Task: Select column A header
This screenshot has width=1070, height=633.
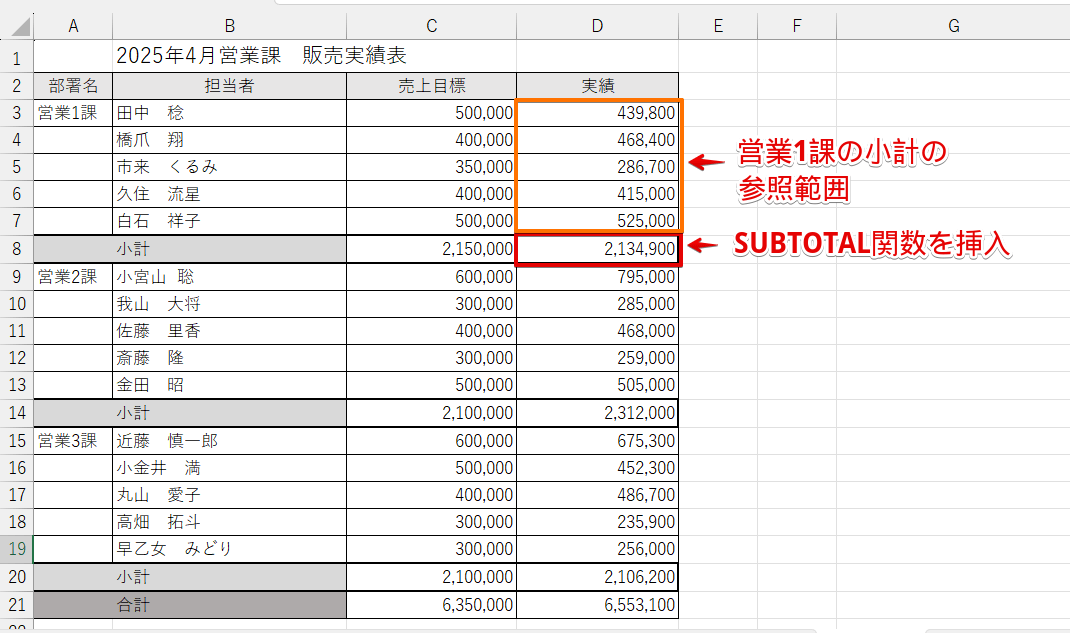Action: click(73, 26)
